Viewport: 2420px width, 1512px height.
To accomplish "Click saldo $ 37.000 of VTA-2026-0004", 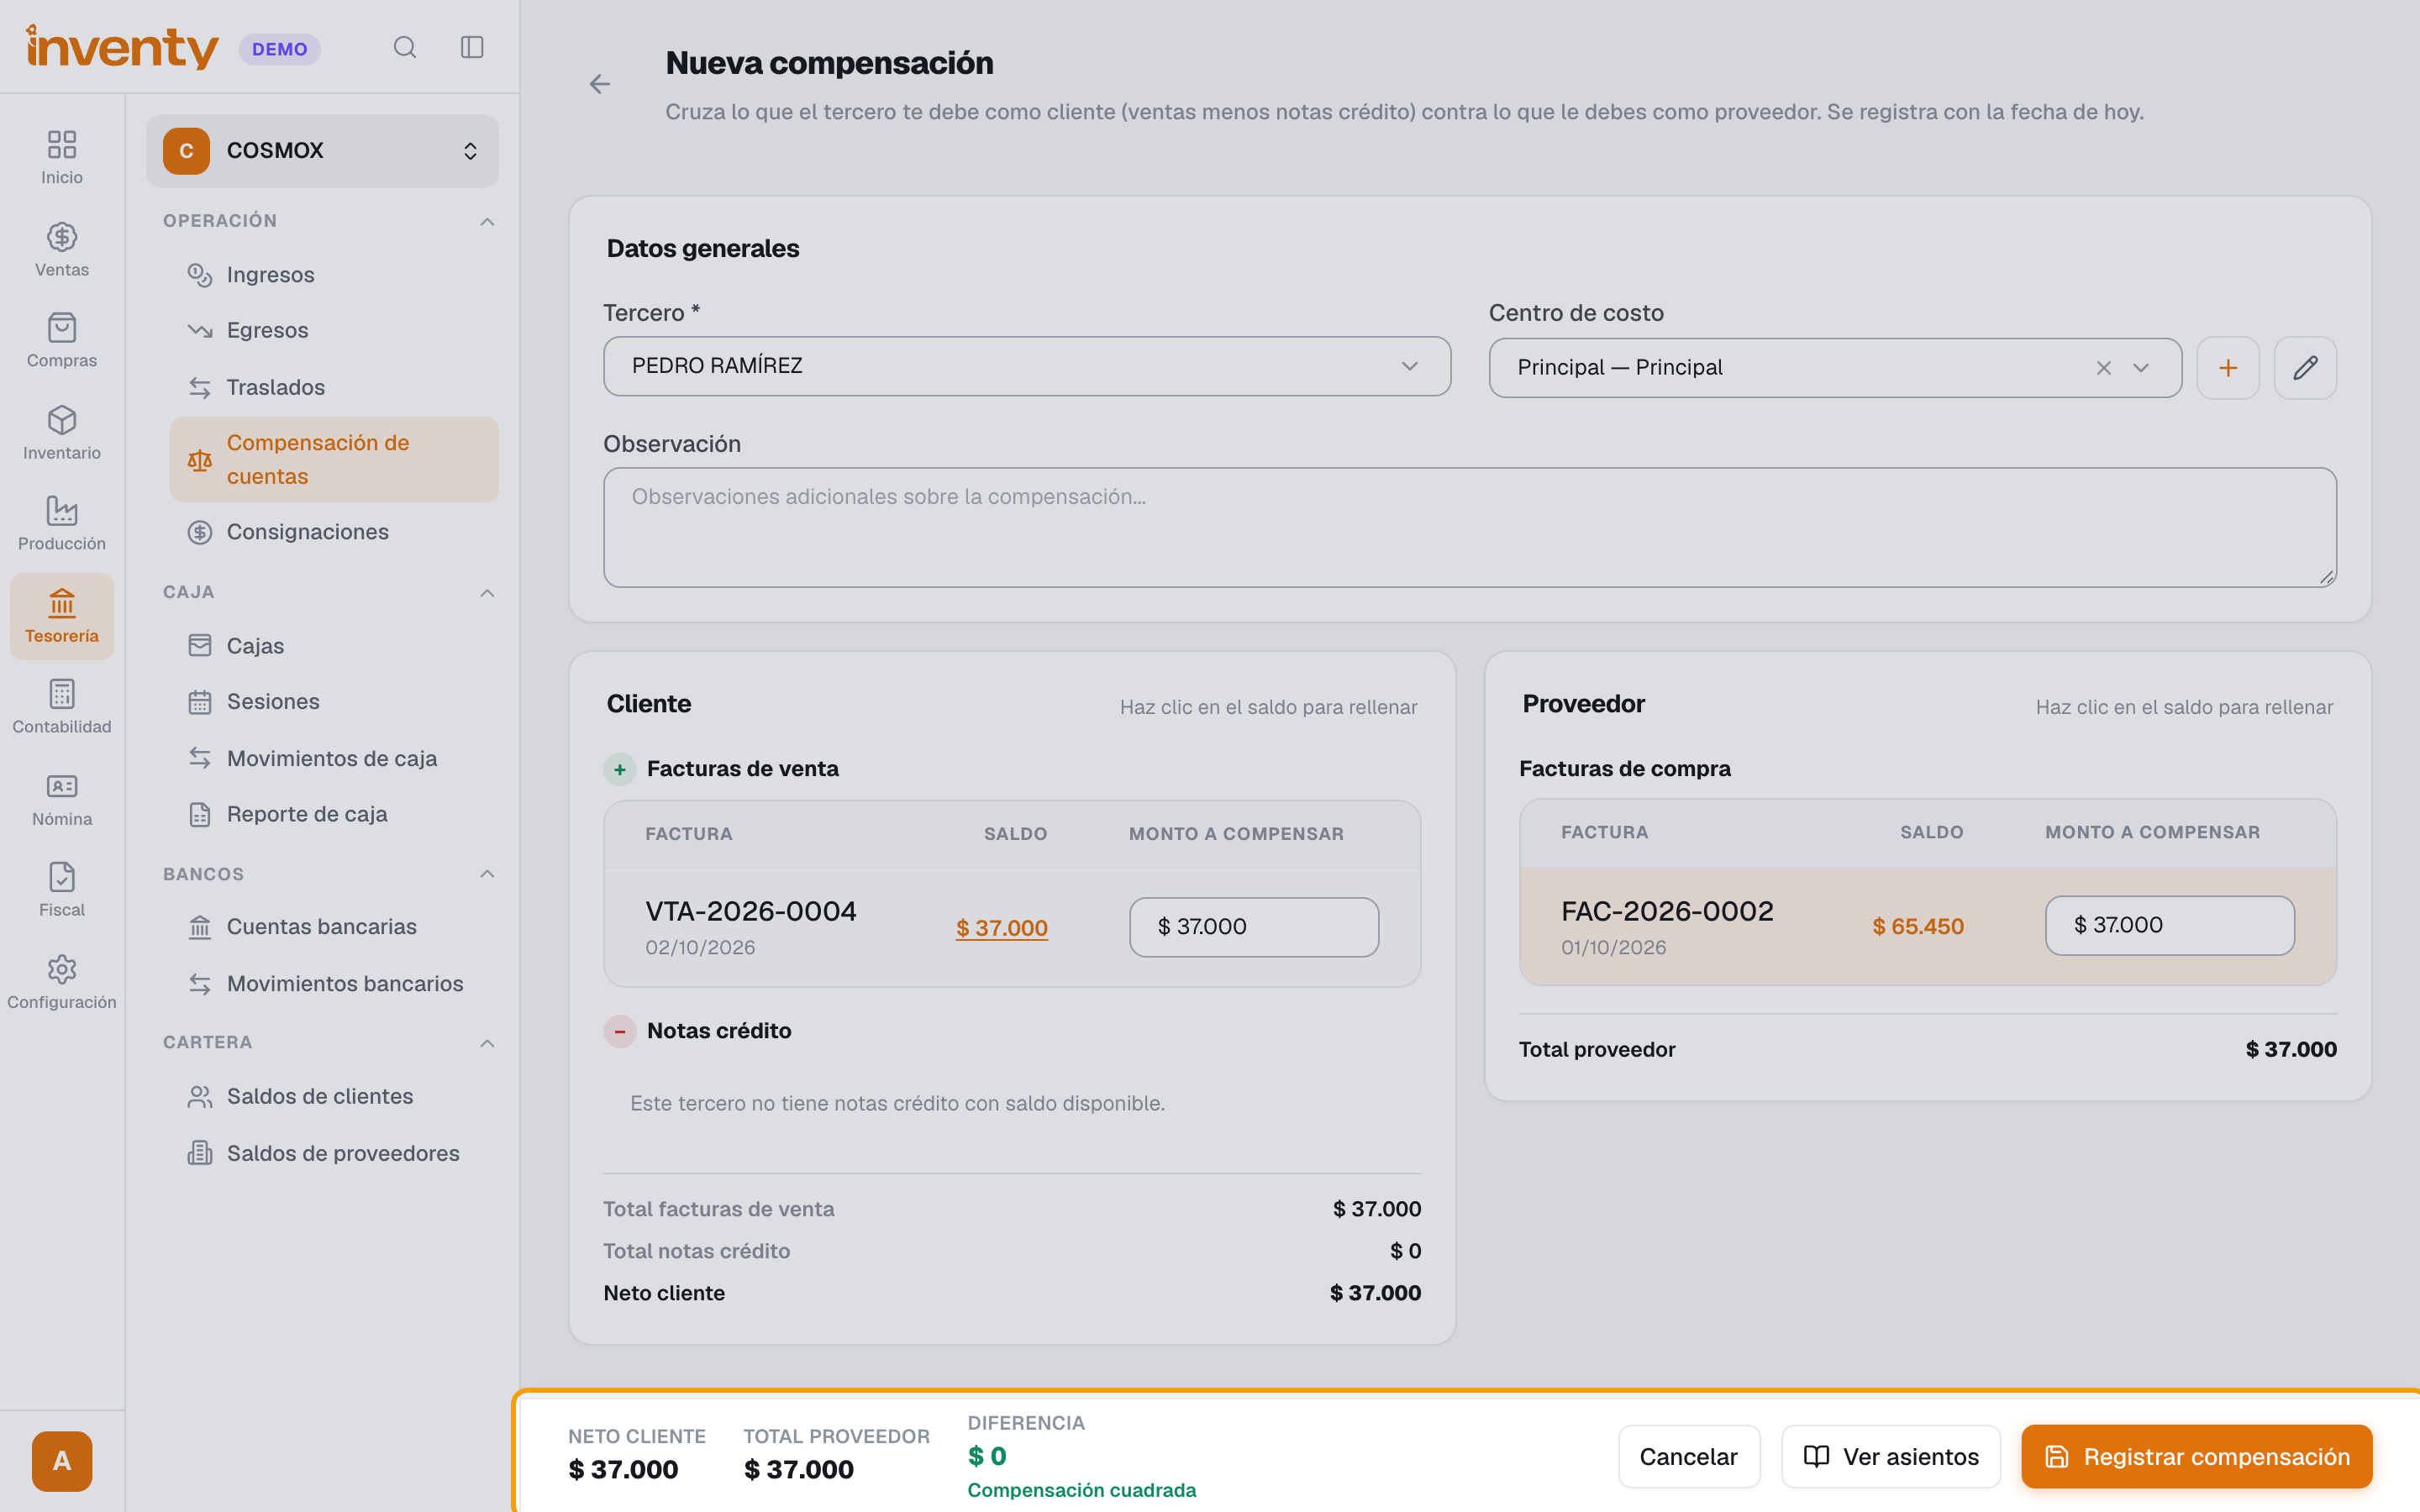I will (x=1001, y=927).
